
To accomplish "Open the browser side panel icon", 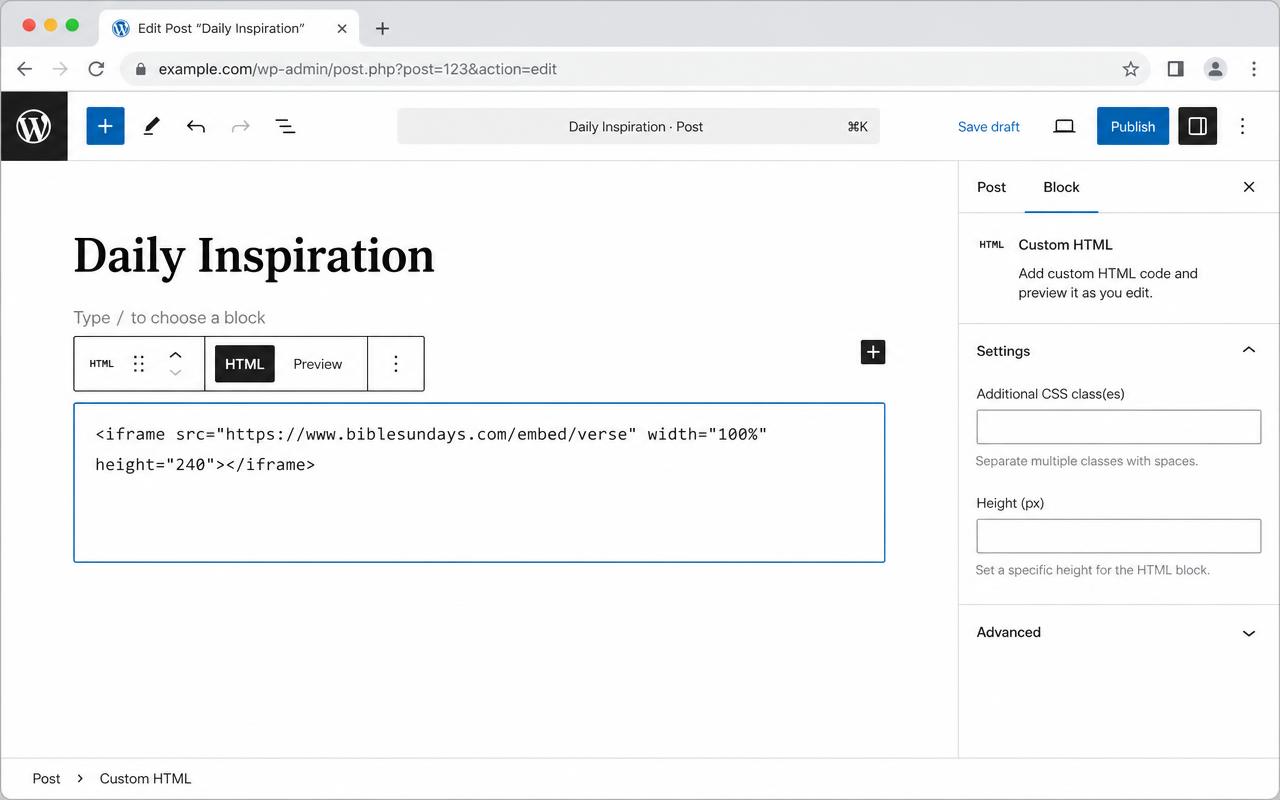I will click(1176, 69).
